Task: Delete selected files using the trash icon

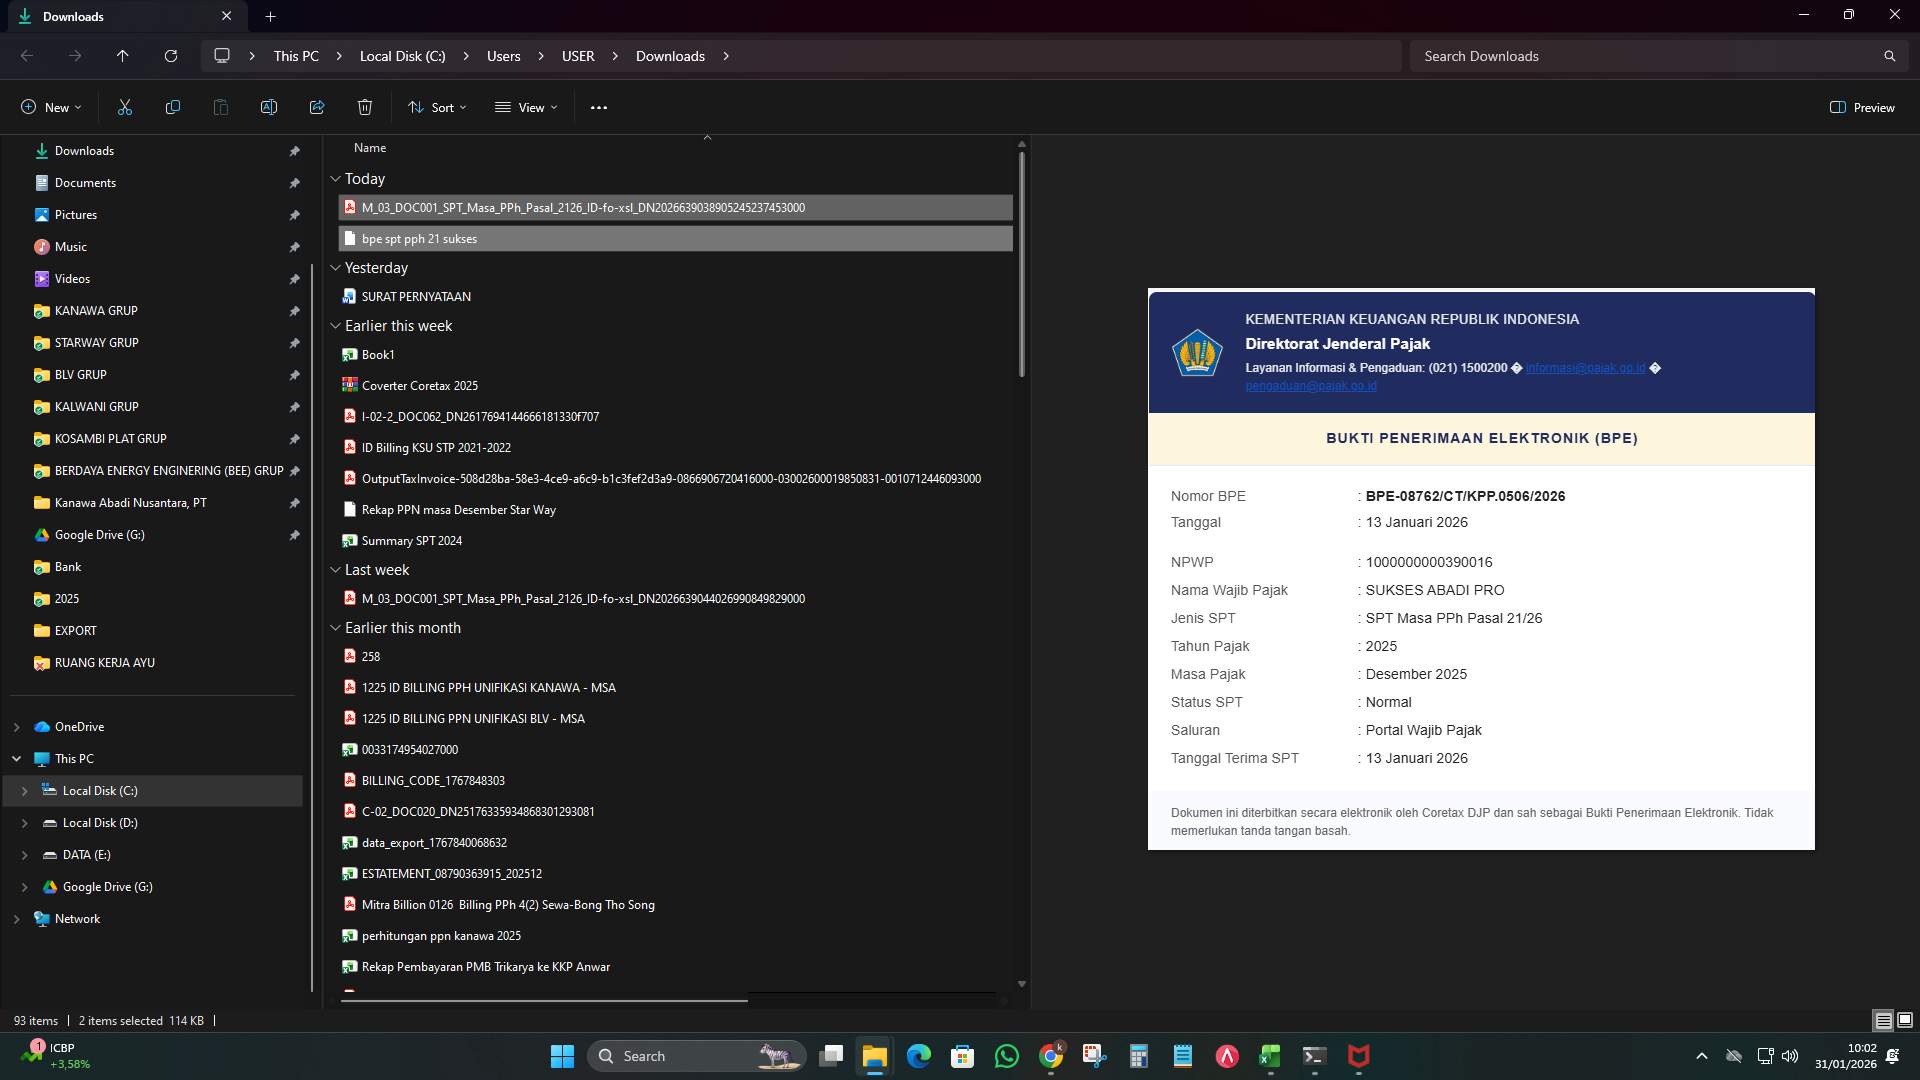Action: pos(365,107)
